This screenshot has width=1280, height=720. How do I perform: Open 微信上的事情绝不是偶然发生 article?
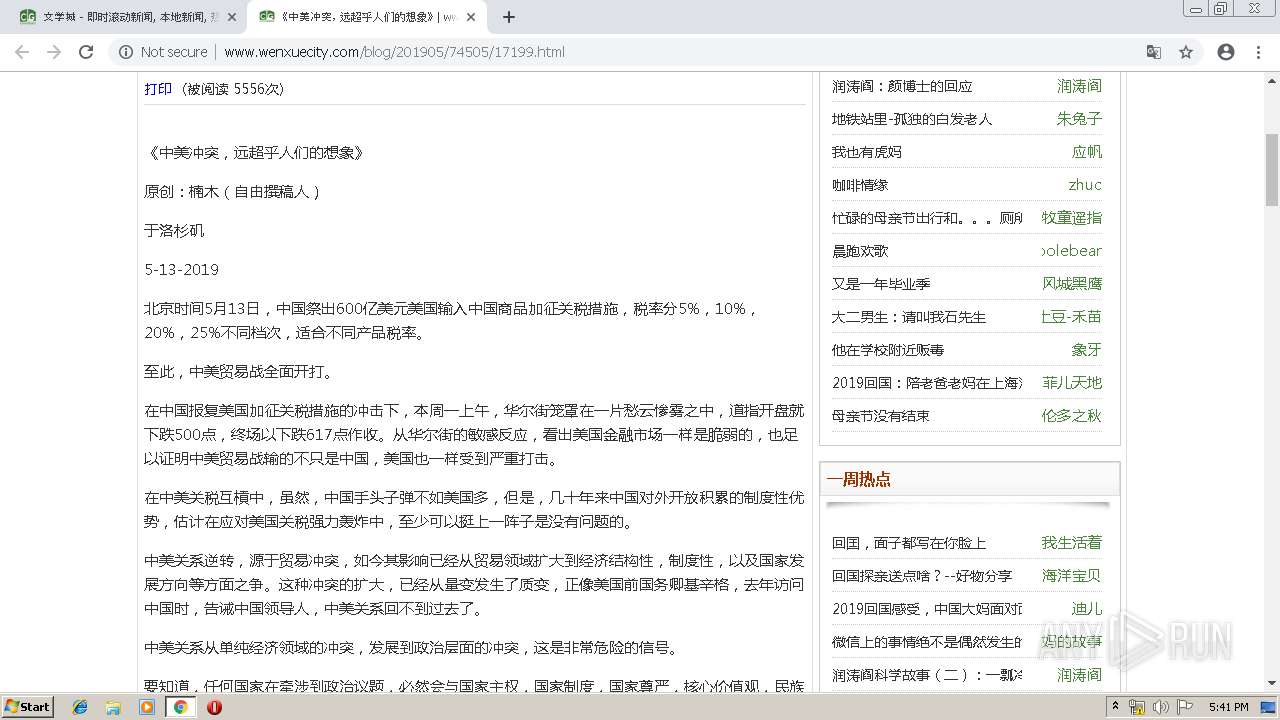(927, 642)
